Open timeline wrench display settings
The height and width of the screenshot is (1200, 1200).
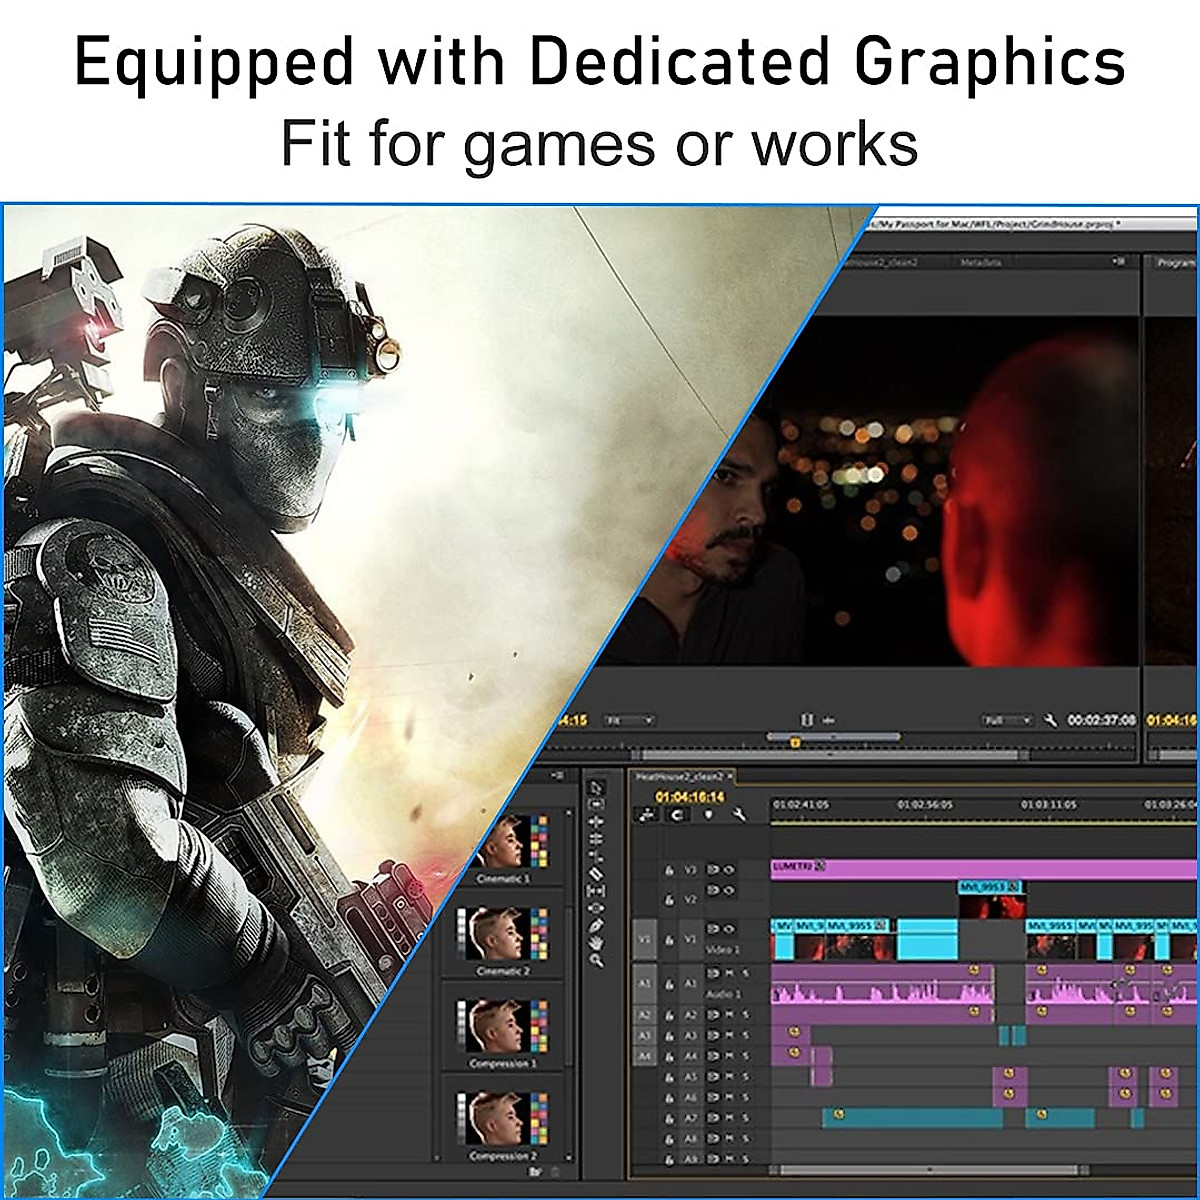tap(739, 815)
